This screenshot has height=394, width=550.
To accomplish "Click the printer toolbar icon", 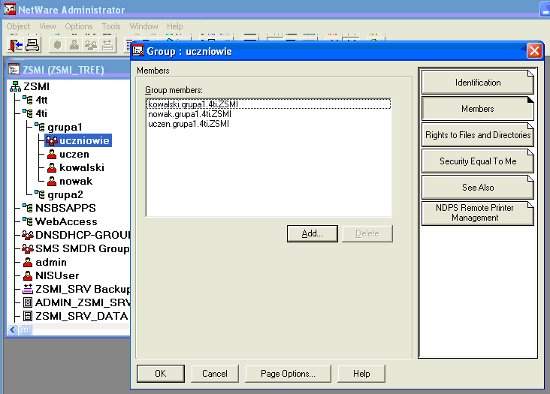I will [32, 46].
